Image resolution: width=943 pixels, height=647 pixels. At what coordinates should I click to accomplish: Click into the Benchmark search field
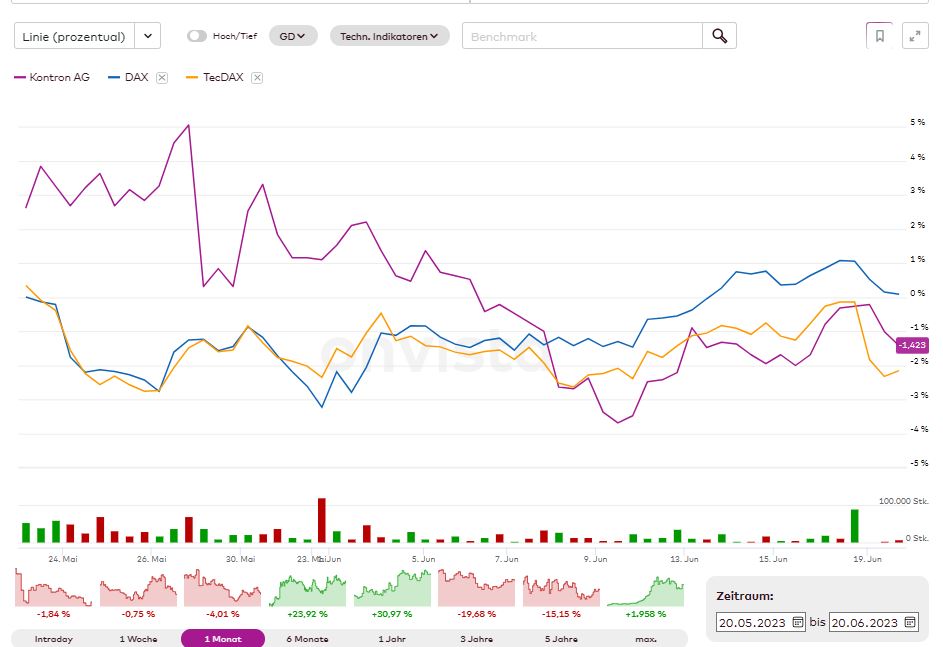pos(583,36)
